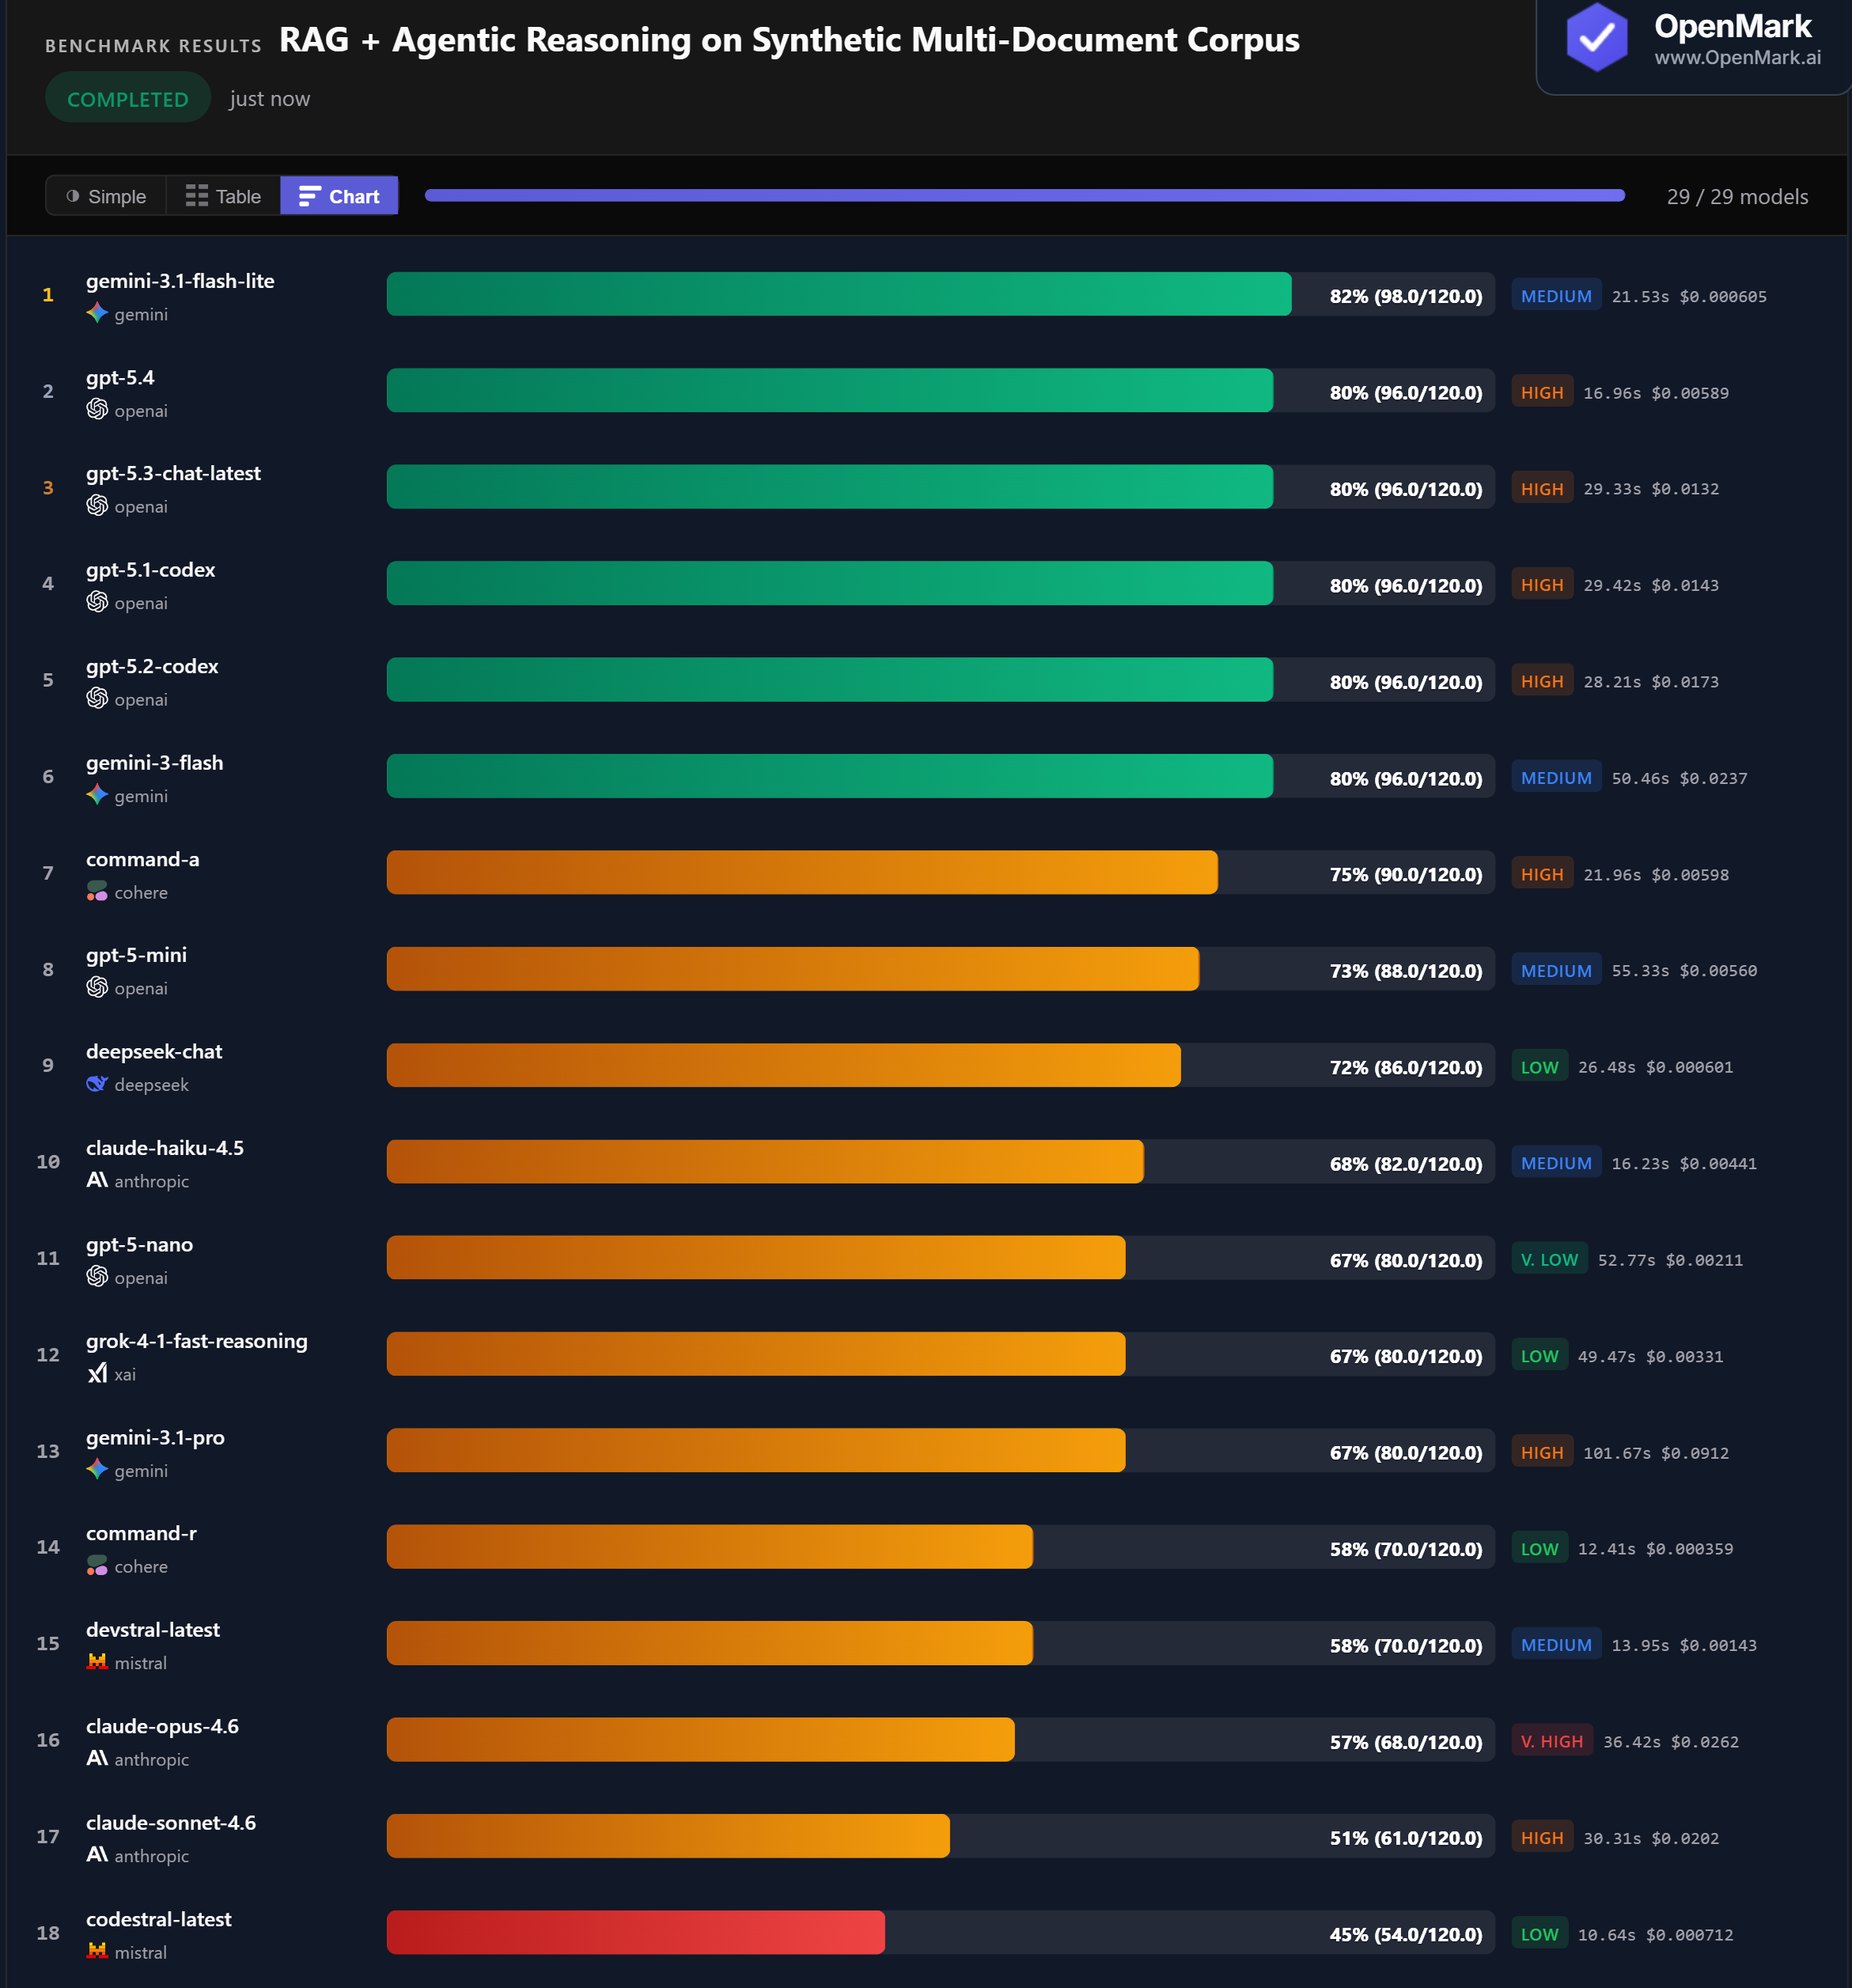Click the Gemini sparkle icon under gemini-3.1-flash-lite

(97, 313)
